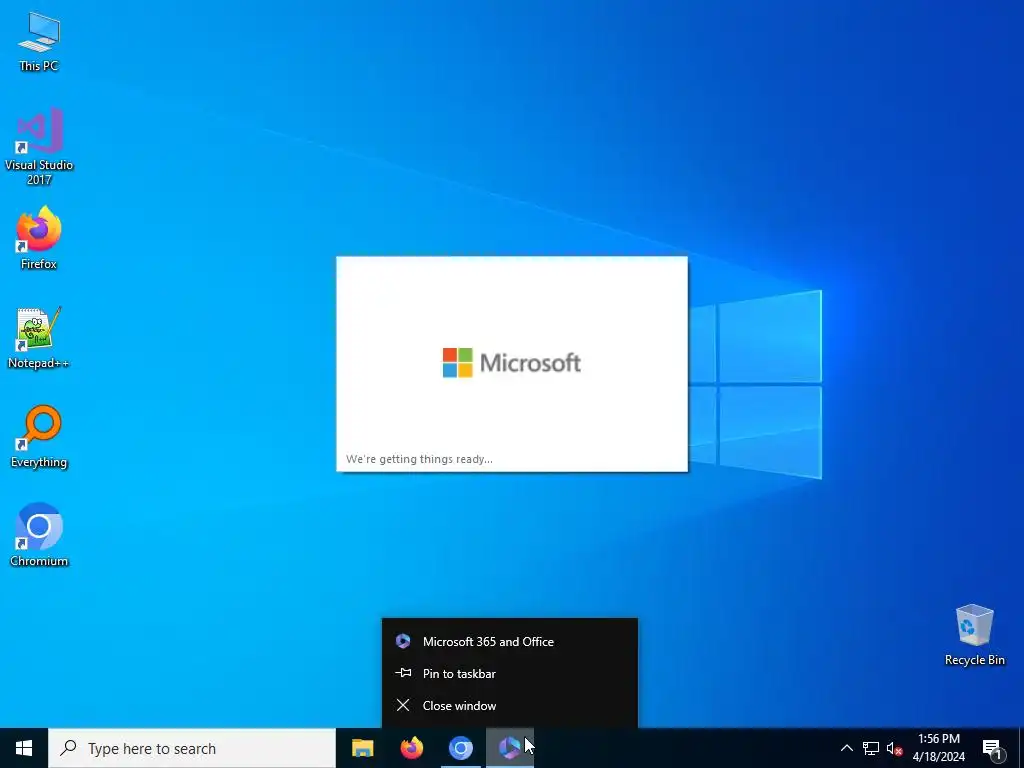Viewport: 1024px width, 768px height.
Task: Choose Microsoft 365 and Office in the jump list
Action: click(509, 641)
